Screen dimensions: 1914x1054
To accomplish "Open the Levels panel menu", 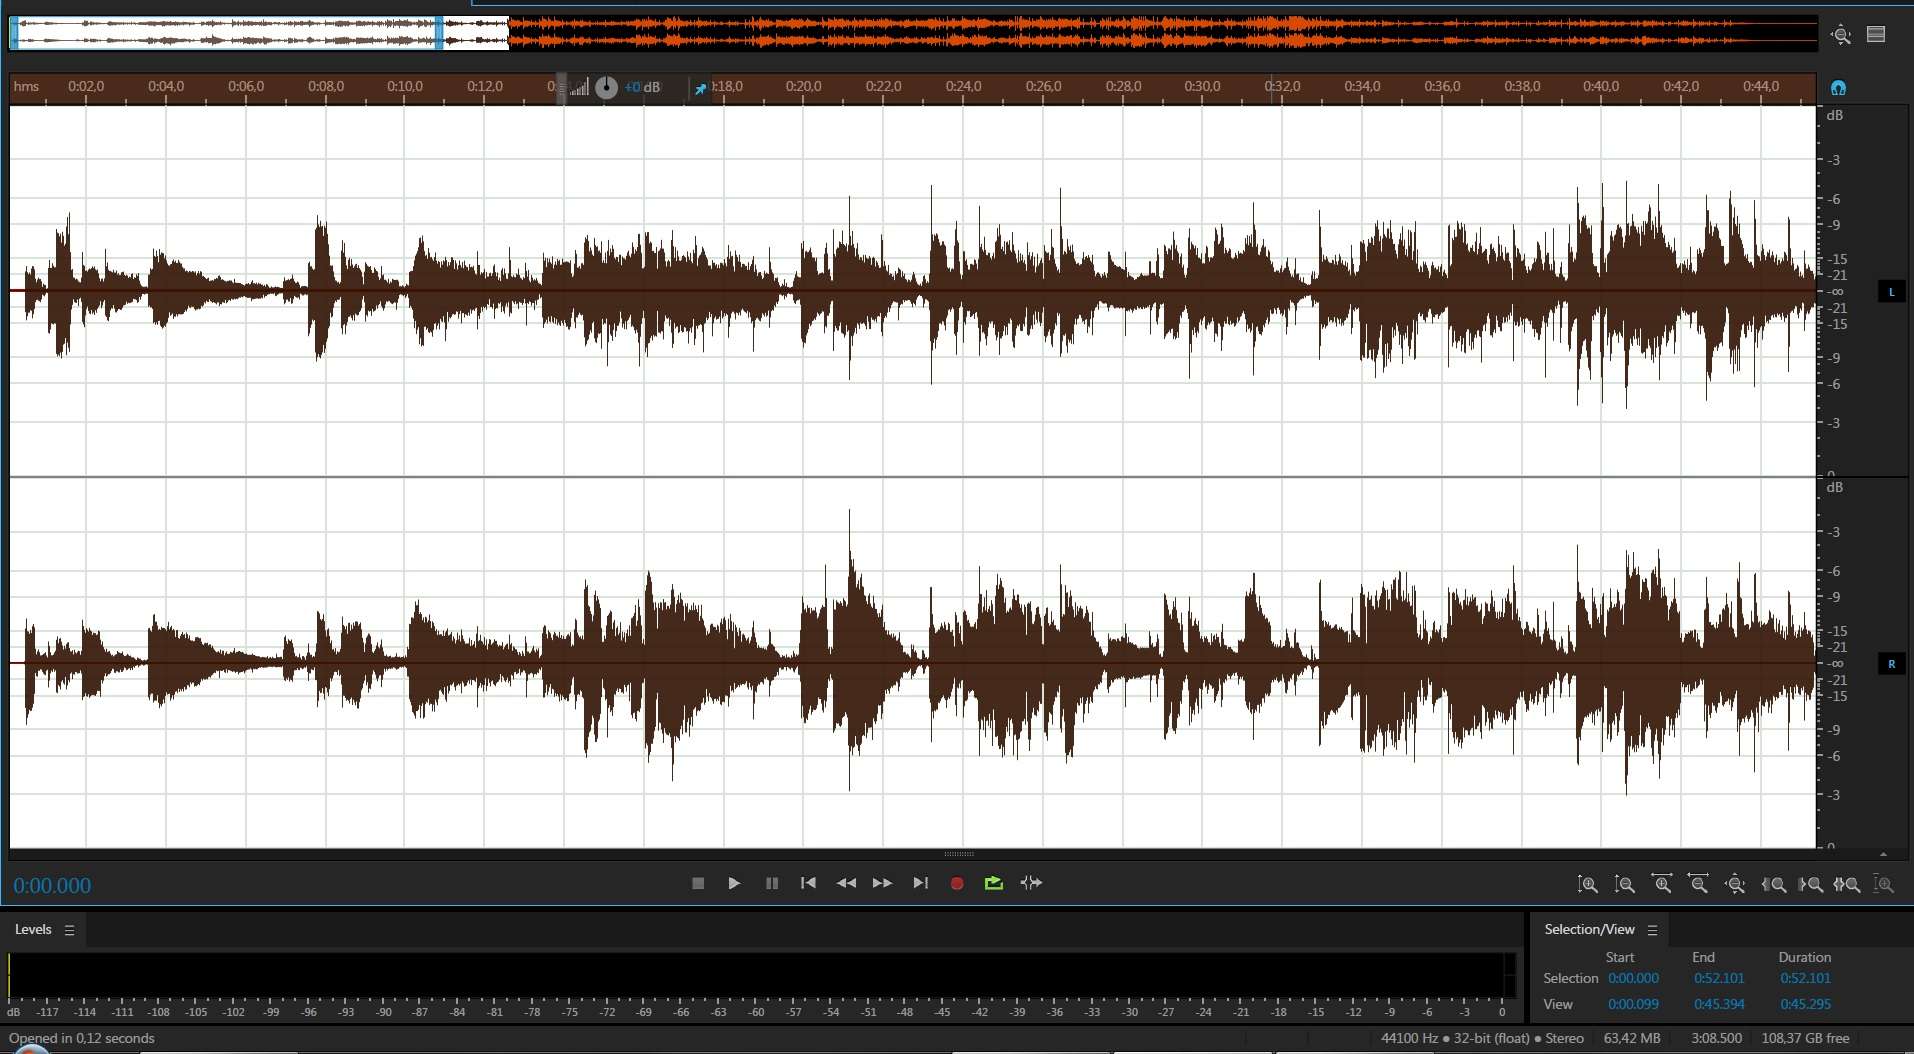I will [69, 930].
